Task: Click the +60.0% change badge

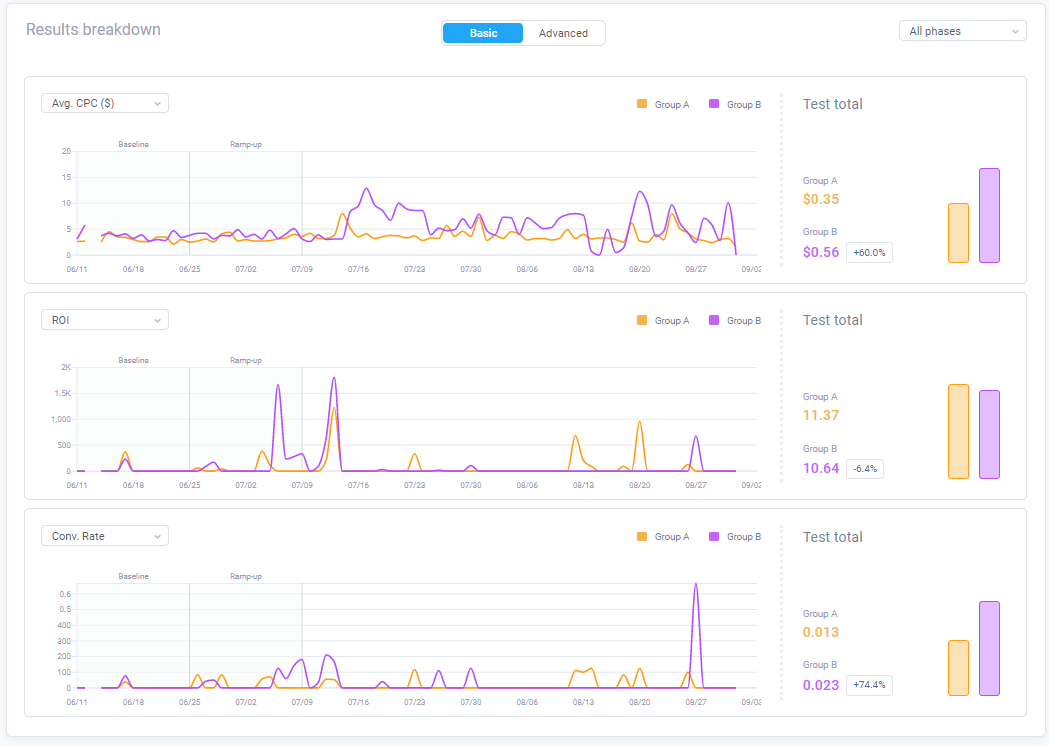Action: click(x=869, y=252)
